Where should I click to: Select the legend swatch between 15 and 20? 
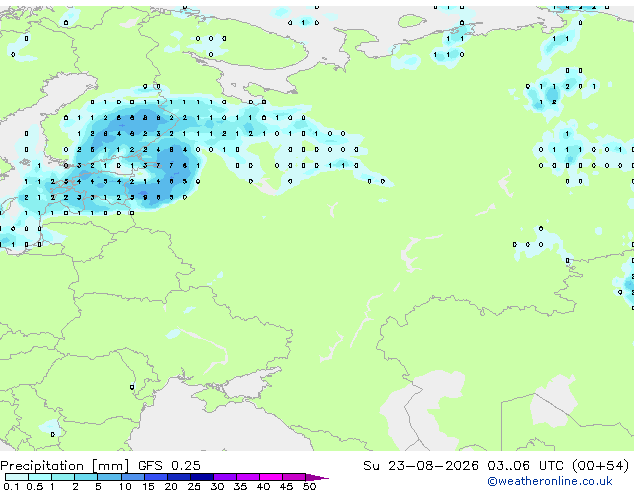[156, 477]
